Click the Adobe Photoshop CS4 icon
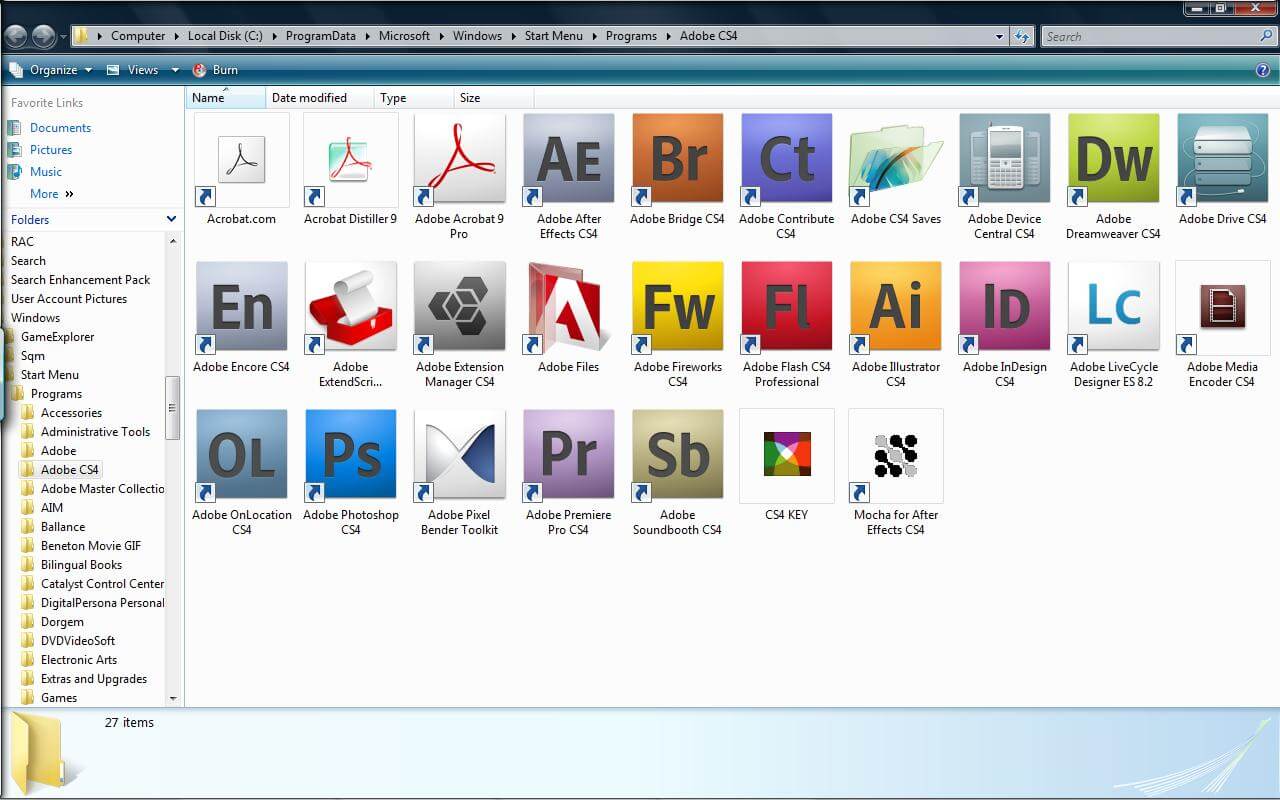Image resolution: width=1280 pixels, height=800 pixels. [x=350, y=456]
